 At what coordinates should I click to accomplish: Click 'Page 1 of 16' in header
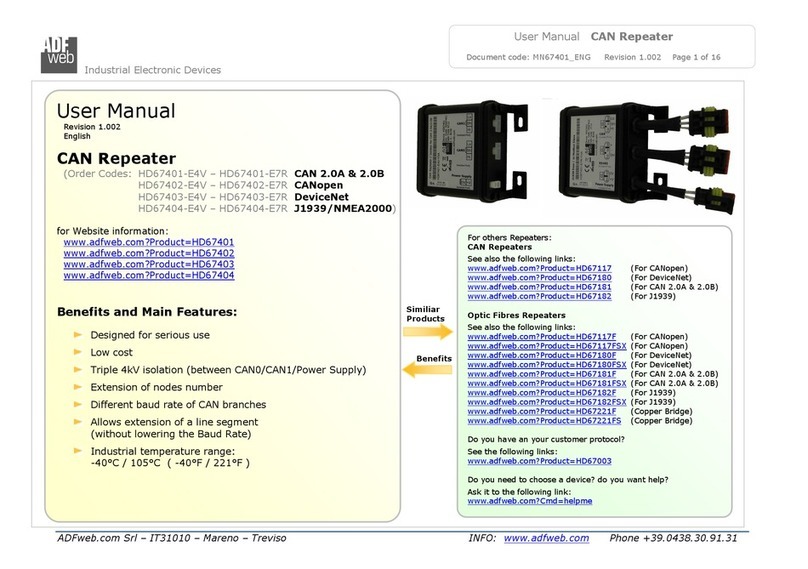click(x=696, y=57)
